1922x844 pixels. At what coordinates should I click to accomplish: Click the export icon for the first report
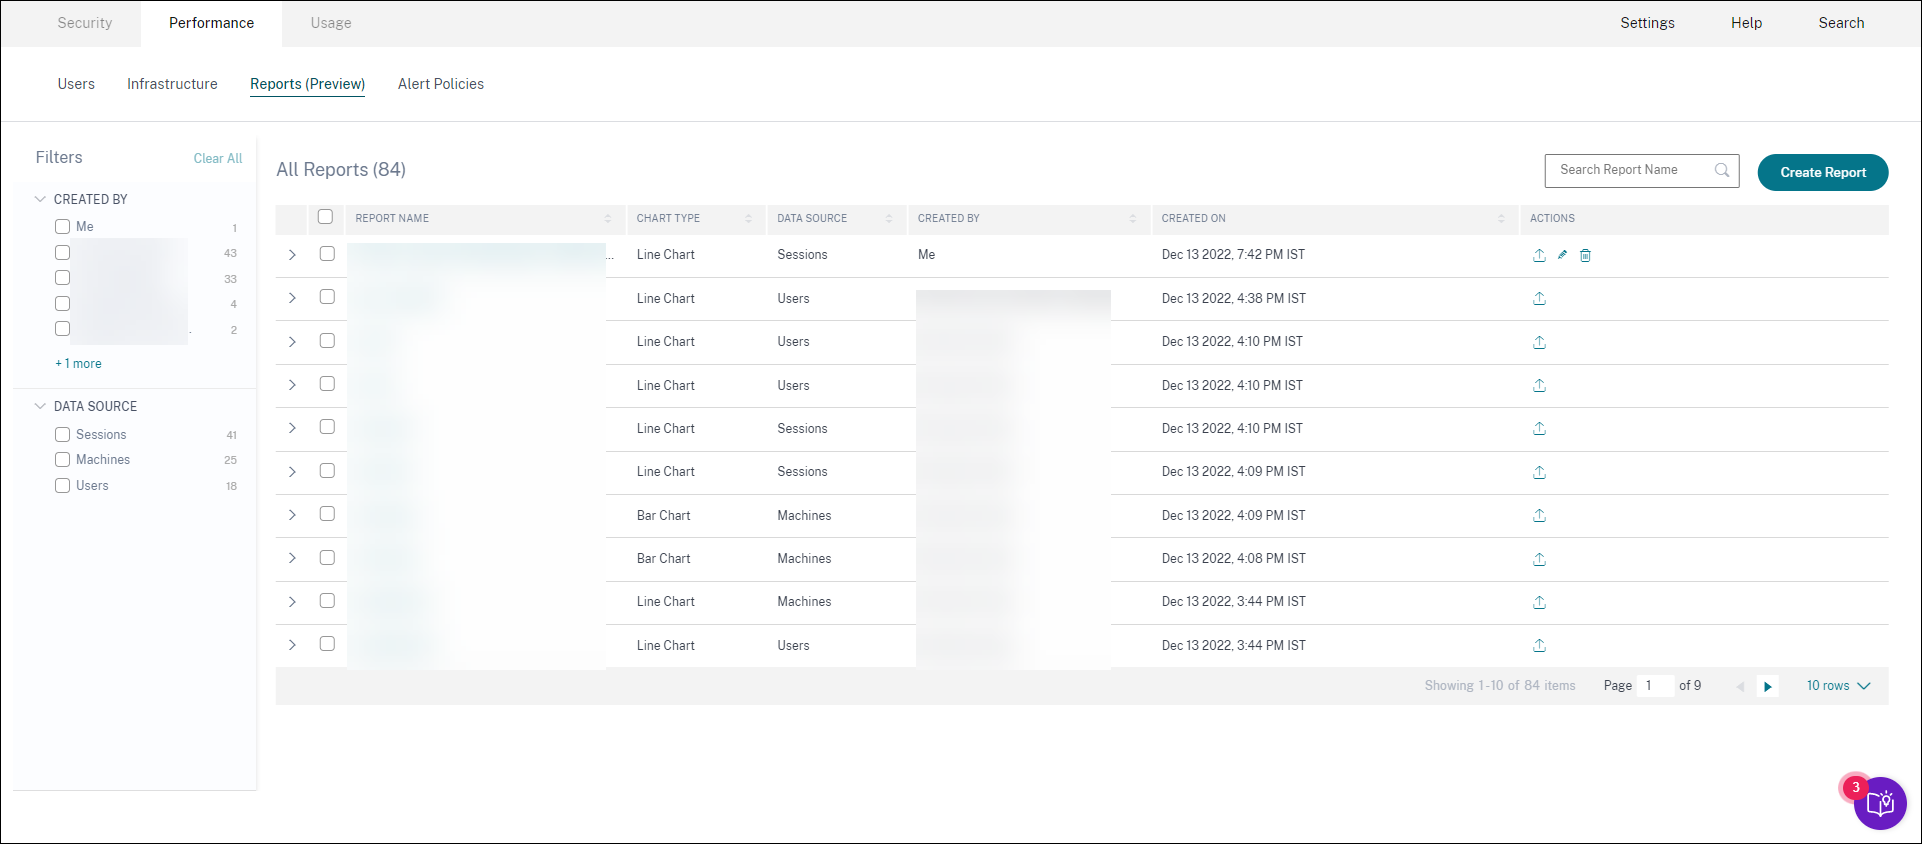click(1539, 255)
